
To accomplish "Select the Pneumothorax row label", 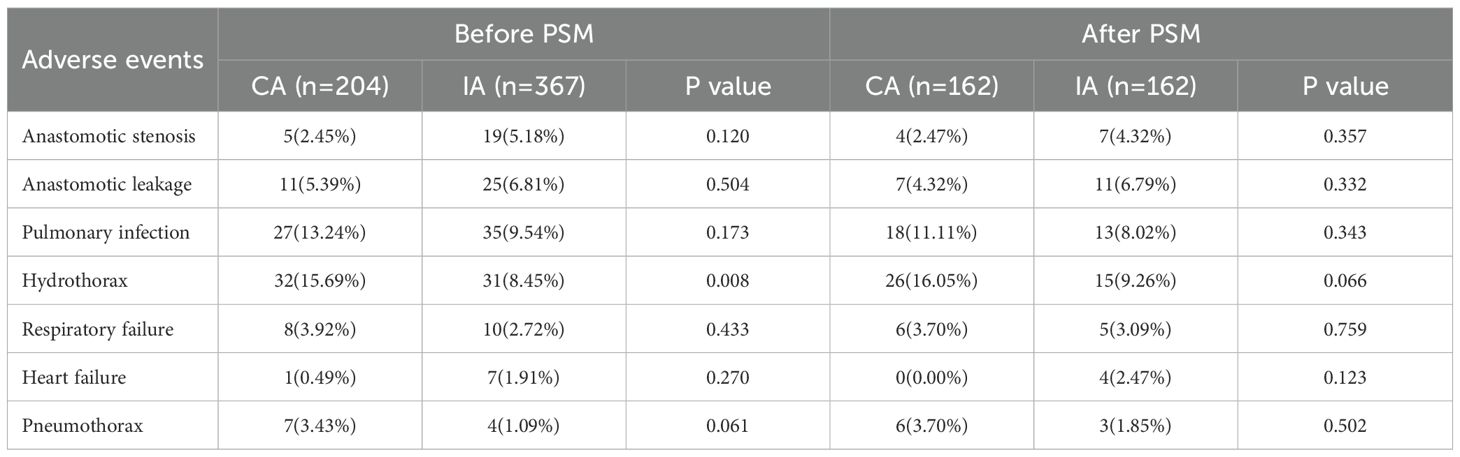I will pyautogui.click(x=82, y=425).
